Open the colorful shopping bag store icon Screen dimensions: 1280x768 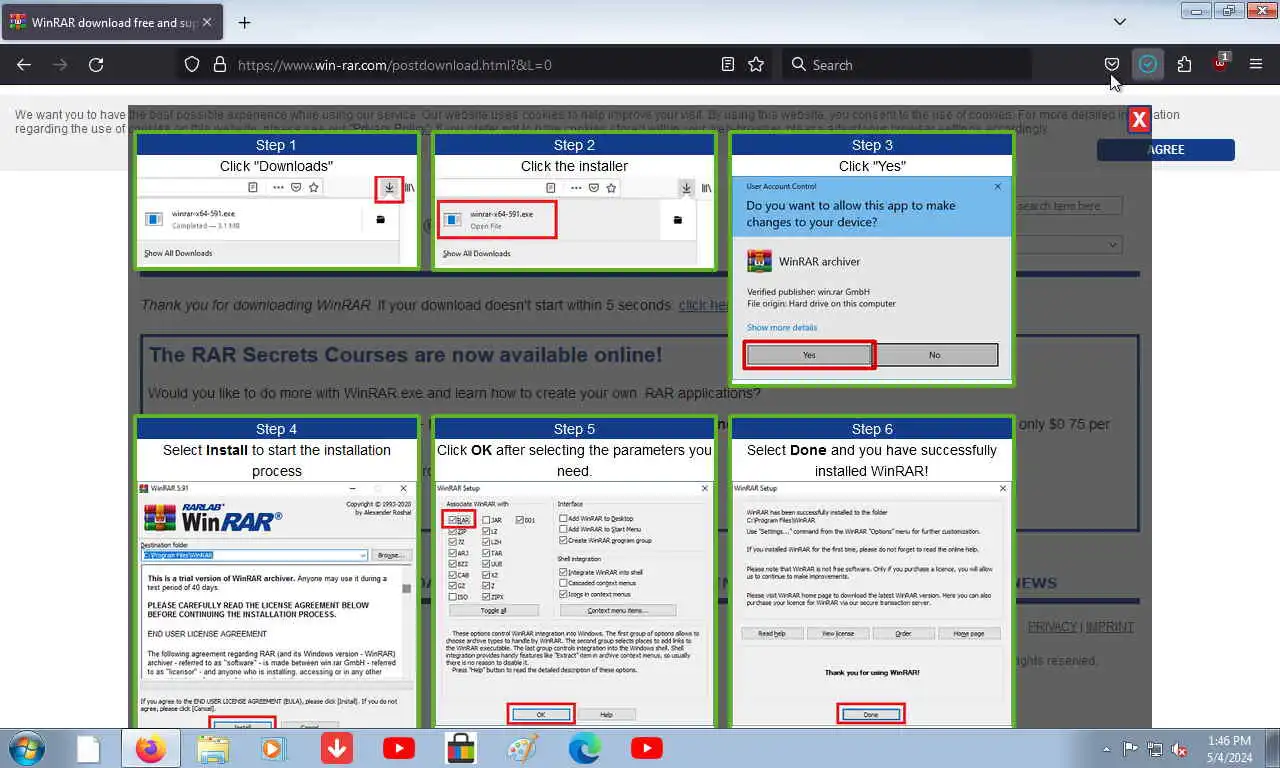click(461, 748)
